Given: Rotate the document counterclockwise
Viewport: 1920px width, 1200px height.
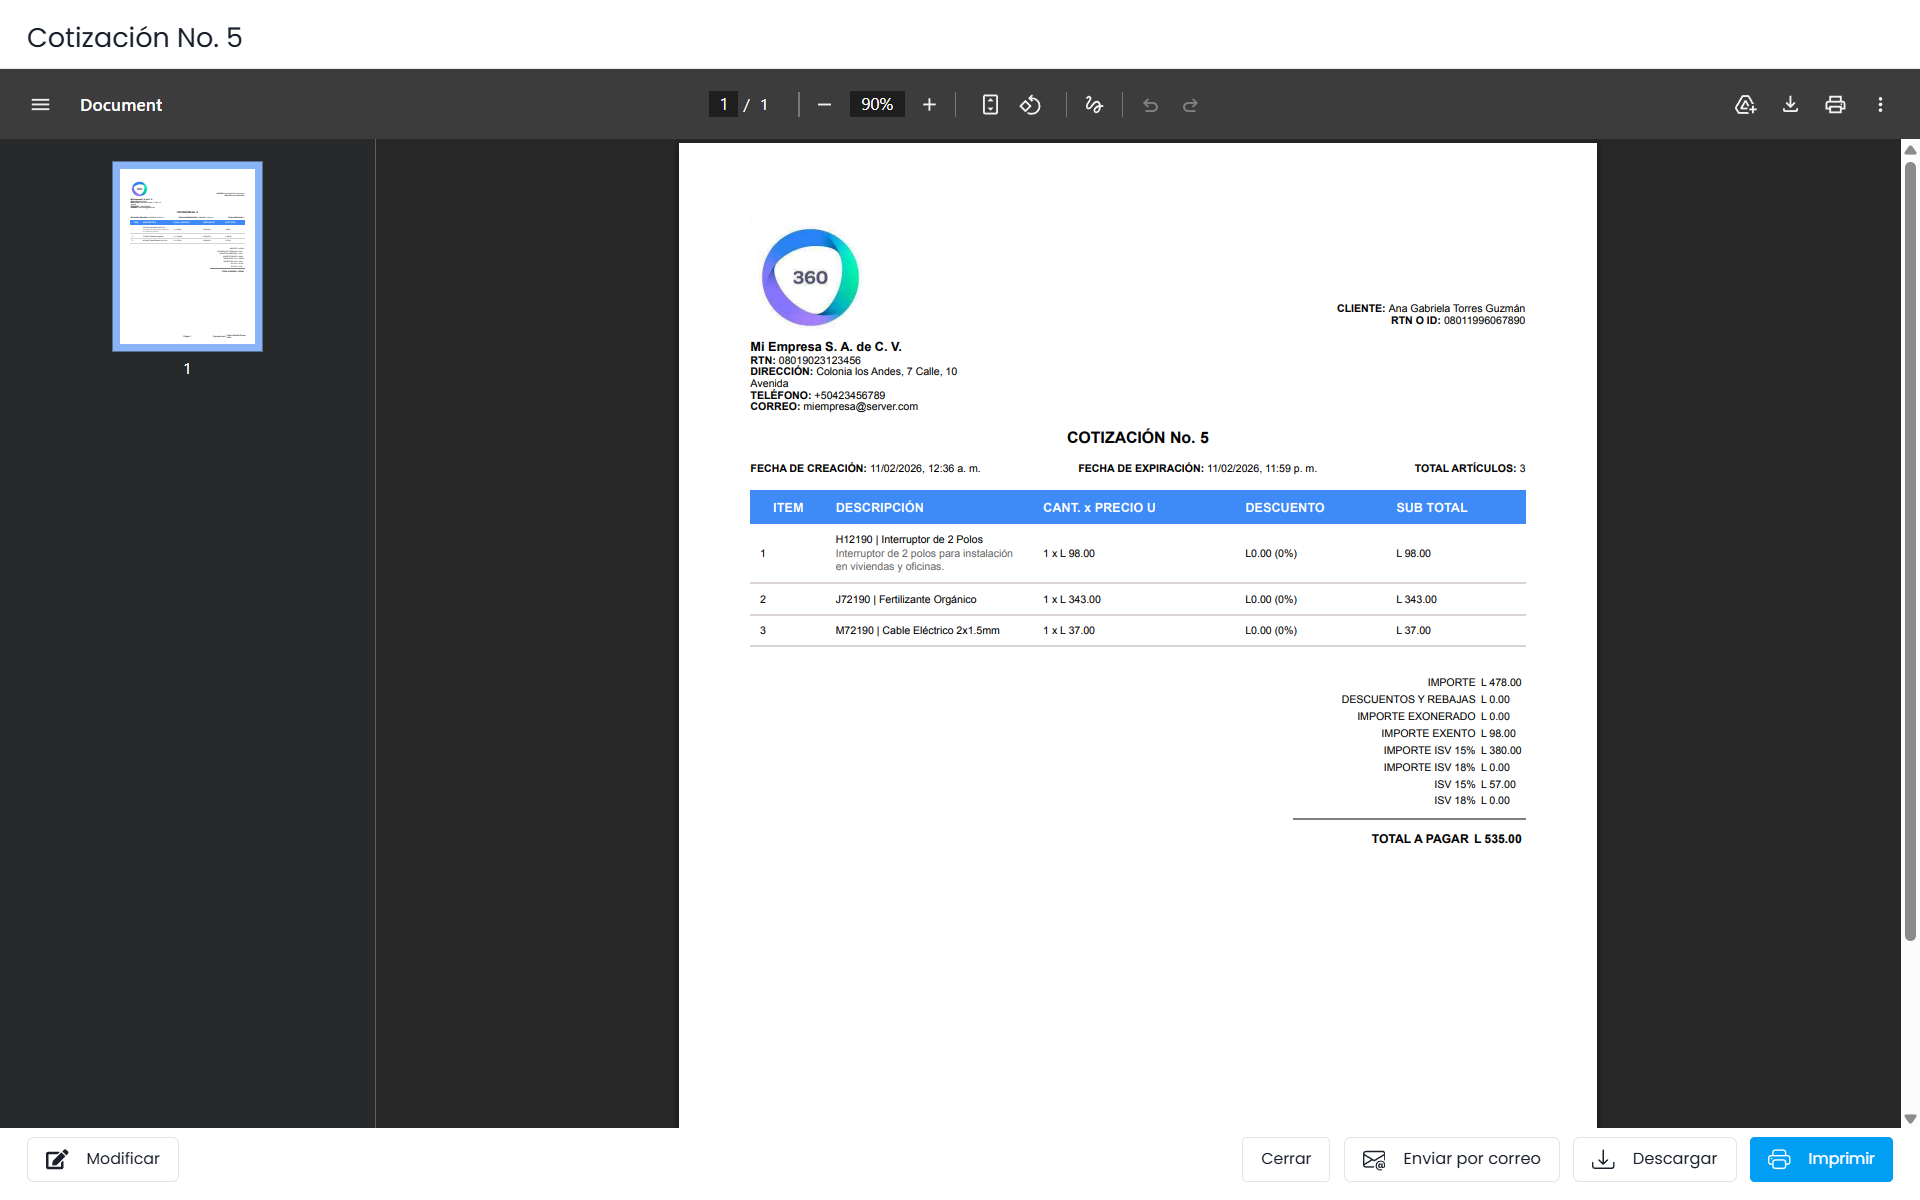Looking at the screenshot, I should click(x=1030, y=105).
